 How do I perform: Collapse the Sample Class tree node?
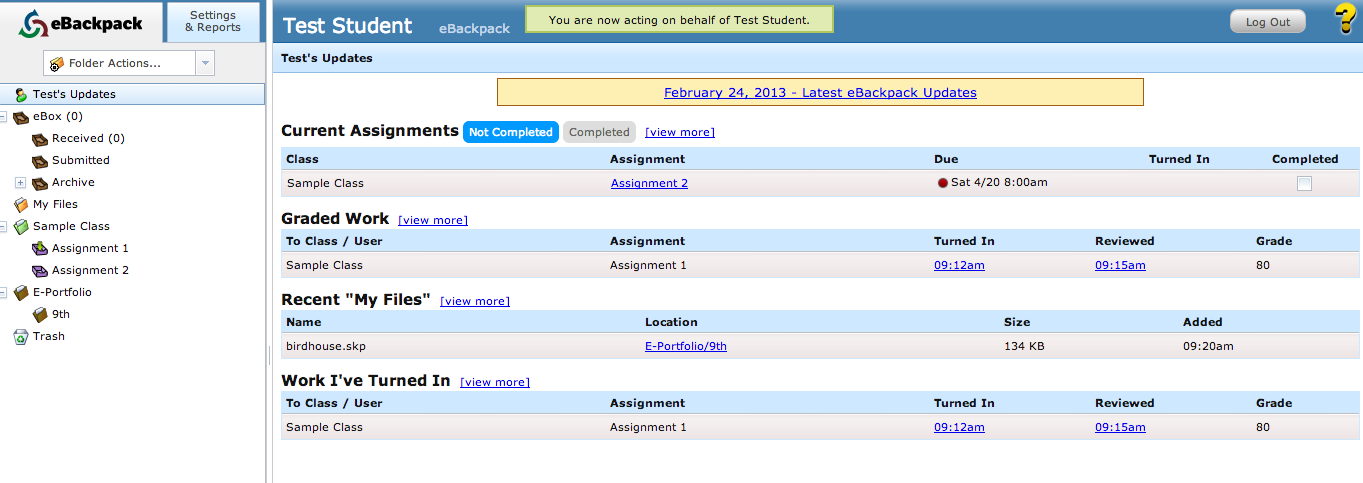(3, 227)
